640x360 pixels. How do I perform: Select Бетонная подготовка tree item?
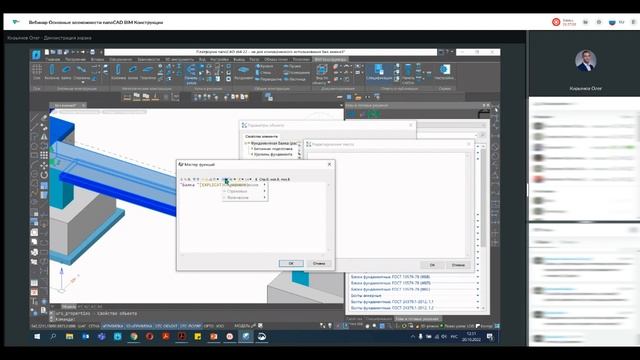pos(273,149)
